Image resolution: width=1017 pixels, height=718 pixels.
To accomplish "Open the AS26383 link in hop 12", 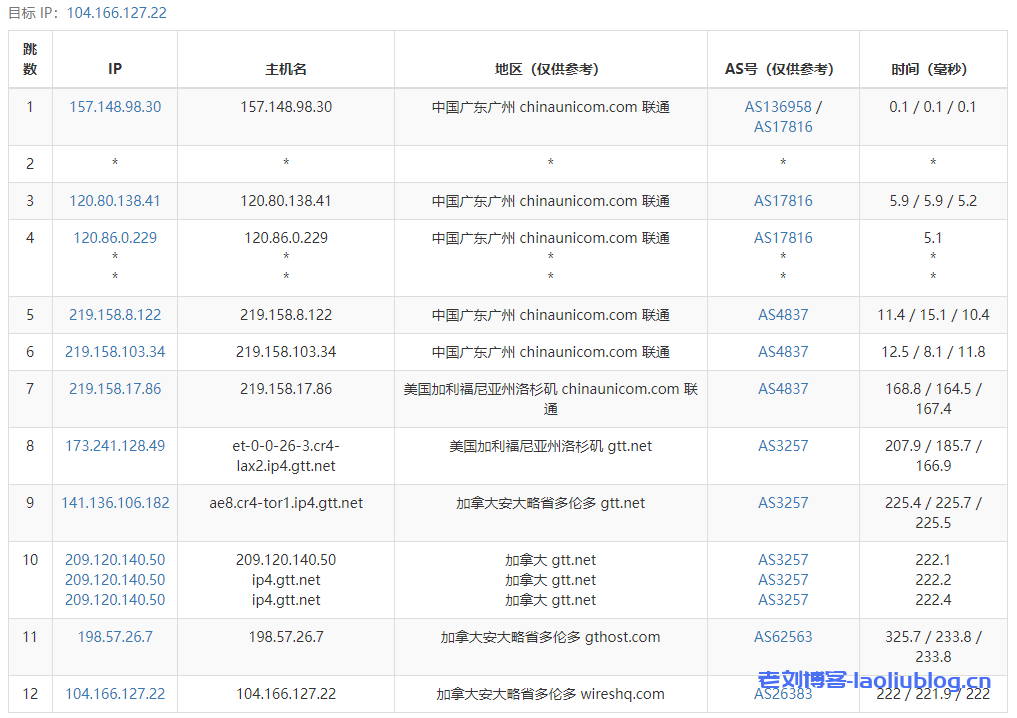I will click(x=783, y=693).
